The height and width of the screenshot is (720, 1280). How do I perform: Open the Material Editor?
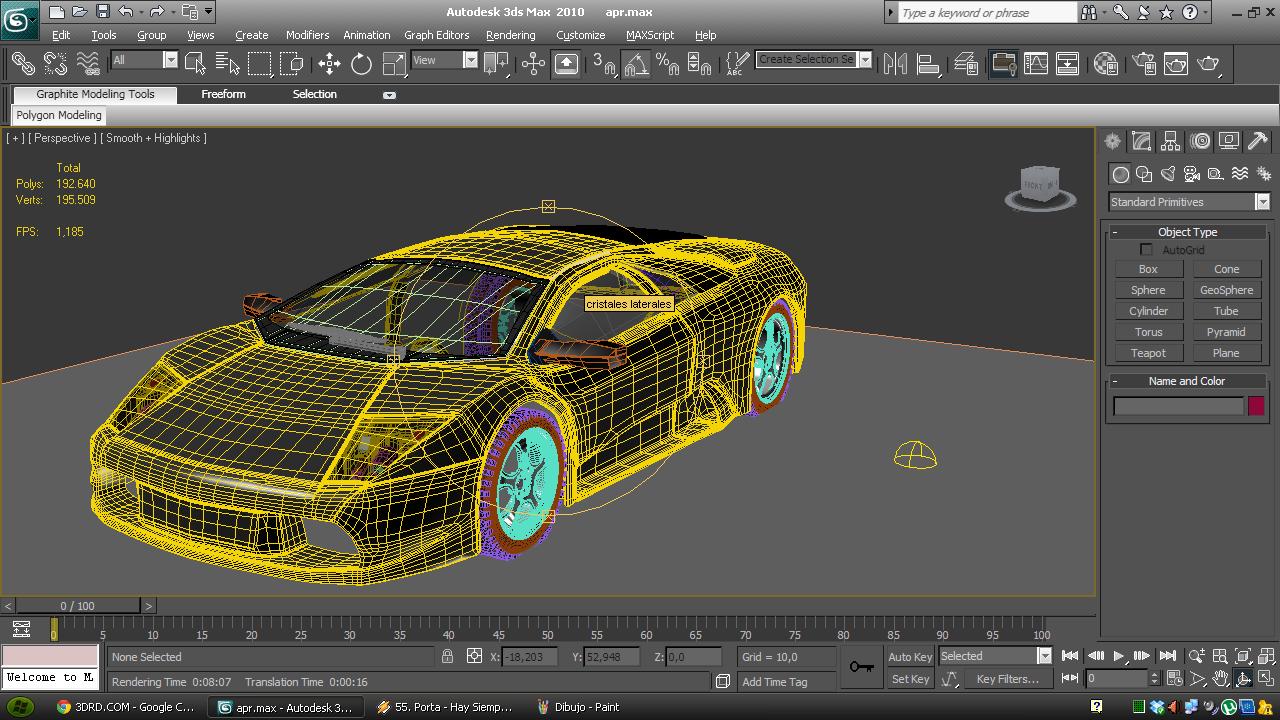click(1105, 64)
